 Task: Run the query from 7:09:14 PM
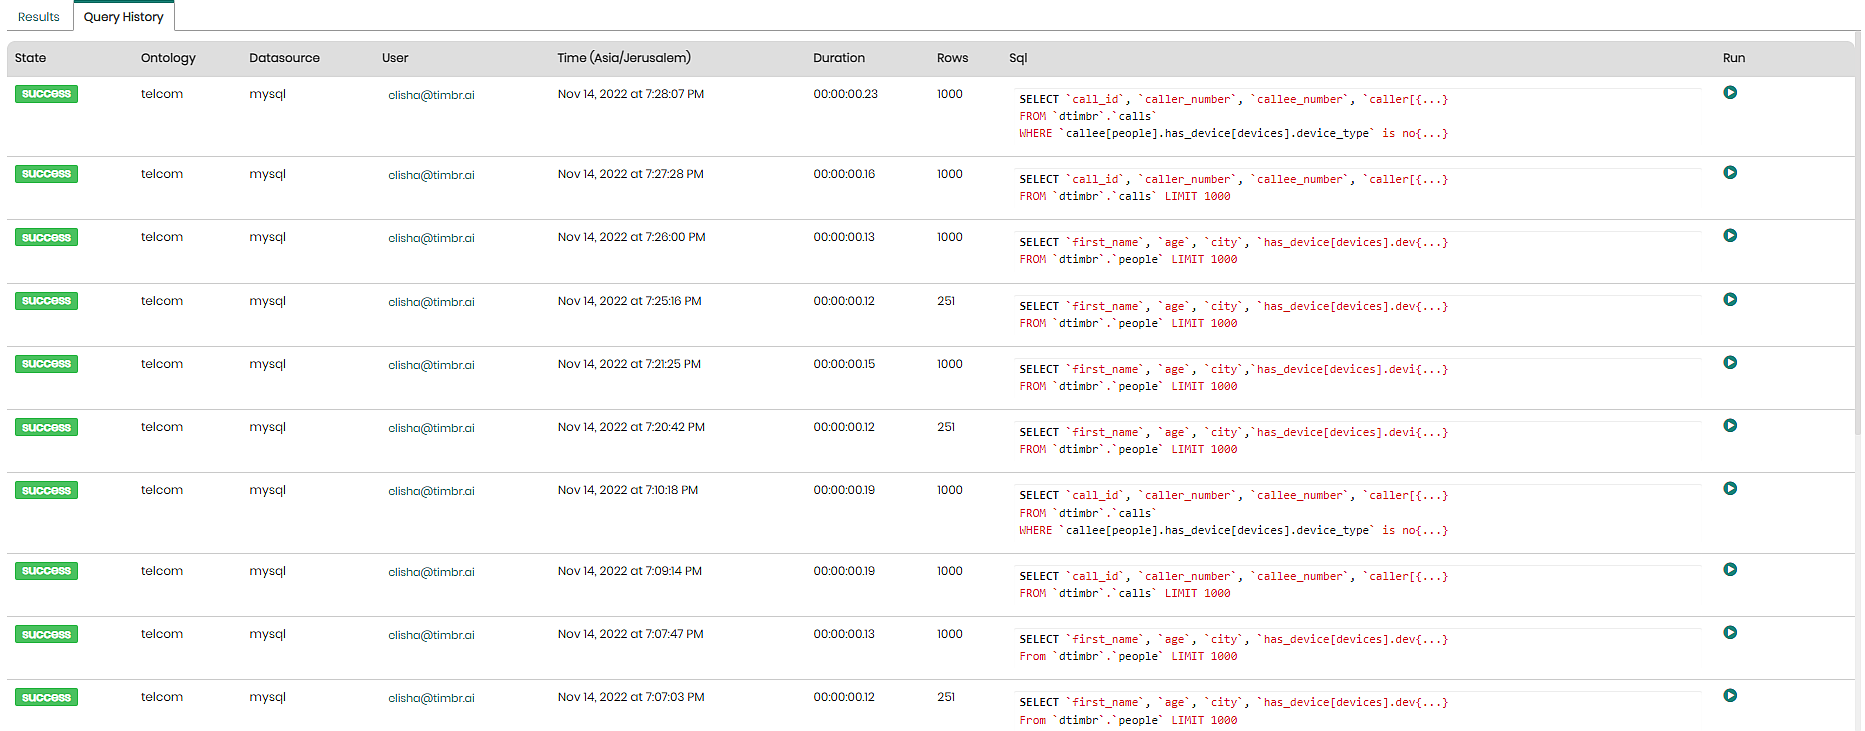[1730, 570]
